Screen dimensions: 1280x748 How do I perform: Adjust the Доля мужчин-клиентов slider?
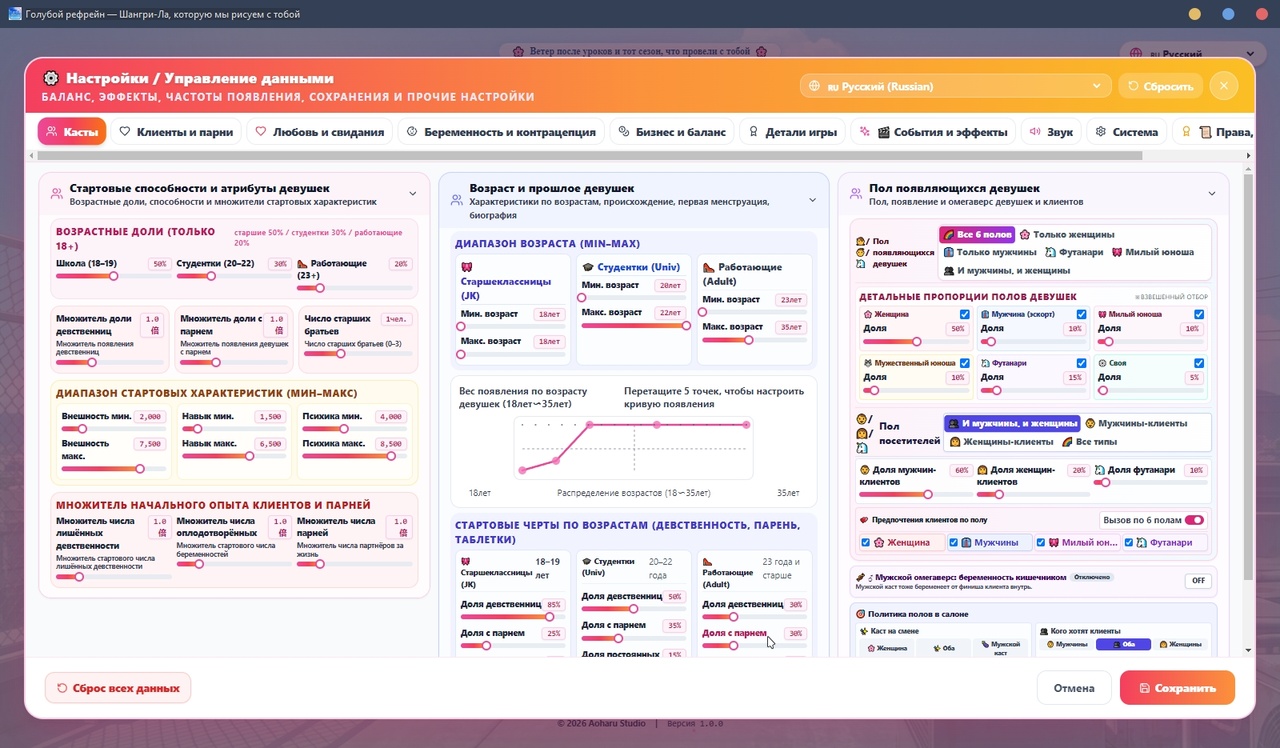[x=915, y=494]
